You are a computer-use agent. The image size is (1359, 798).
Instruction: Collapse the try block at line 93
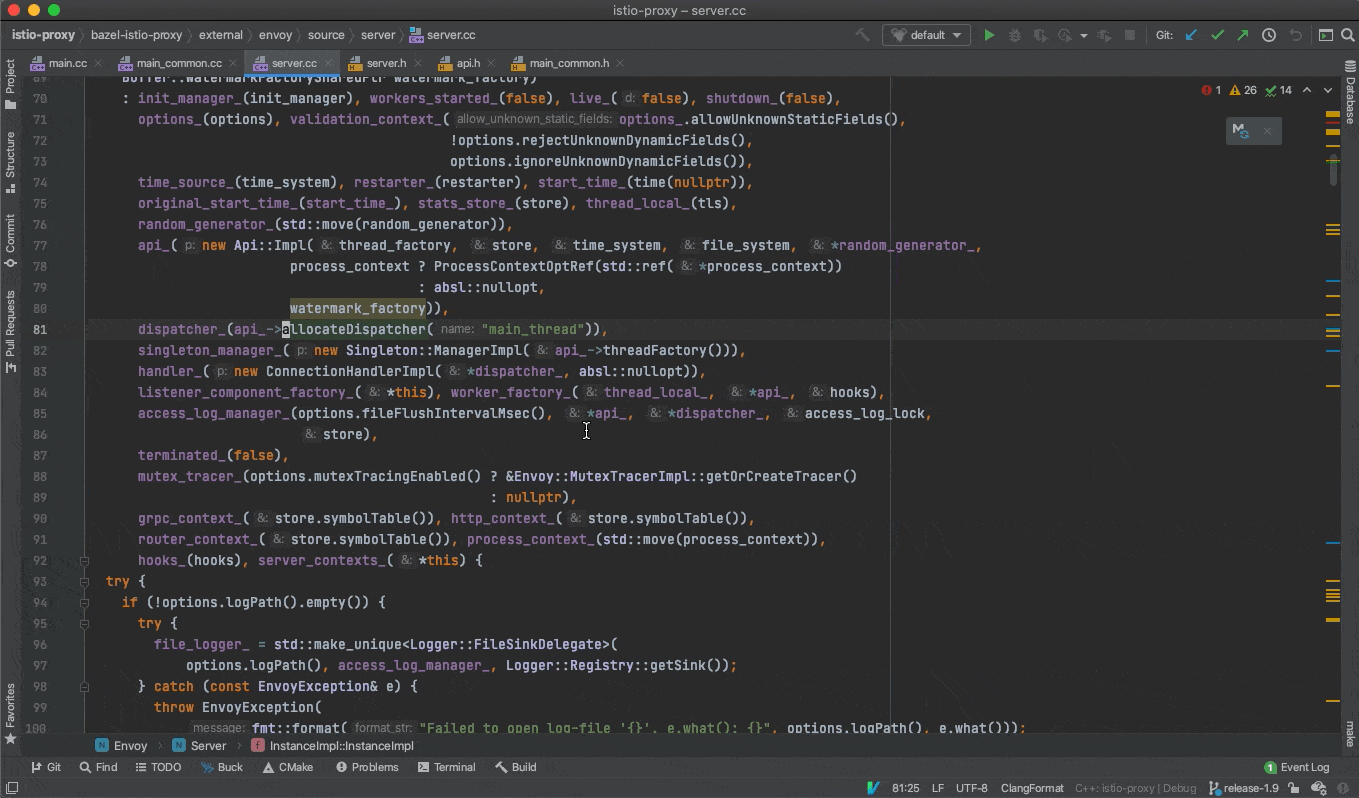point(85,581)
